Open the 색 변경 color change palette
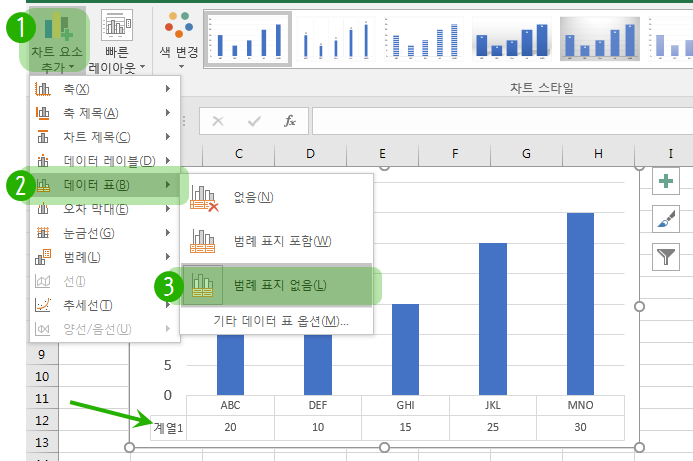The height and width of the screenshot is (461, 693). click(x=179, y=41)
